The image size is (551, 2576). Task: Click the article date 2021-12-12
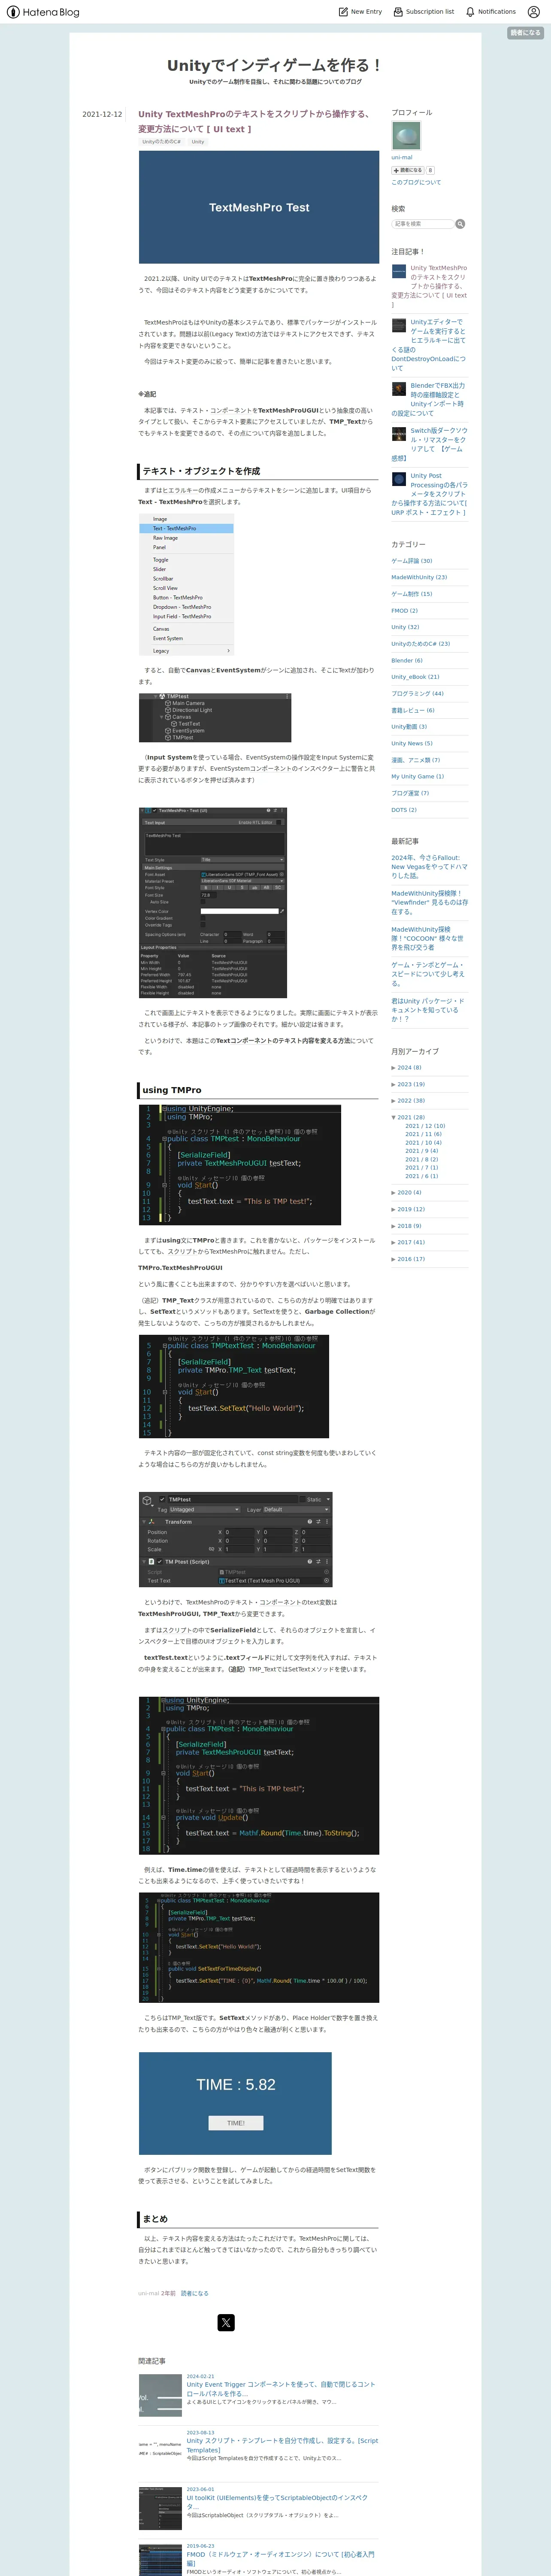pos(102,114)
